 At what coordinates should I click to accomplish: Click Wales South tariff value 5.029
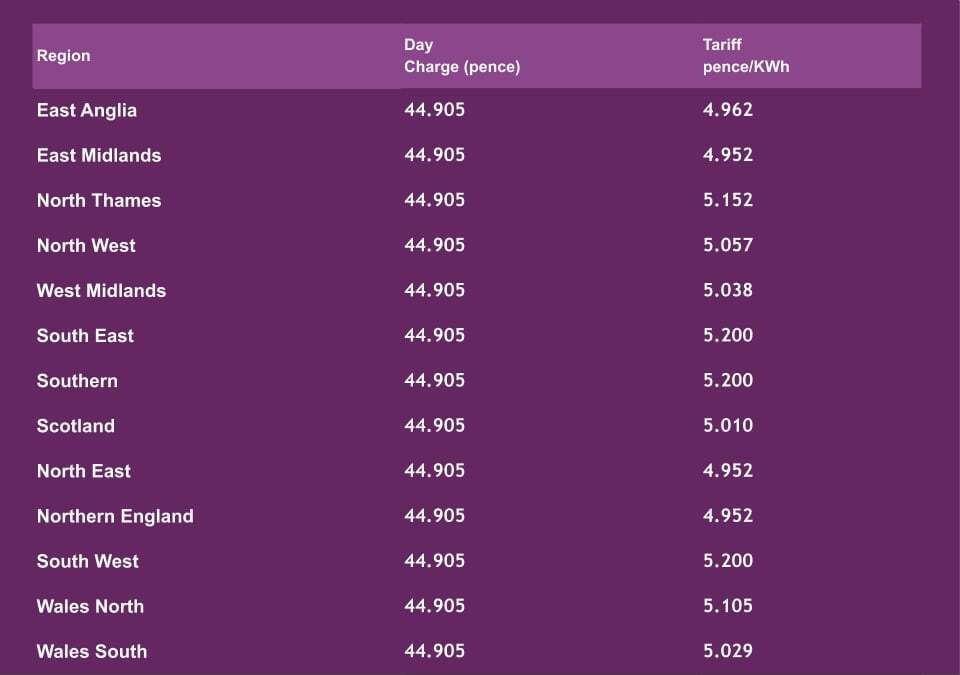click(x=728, y=651)
